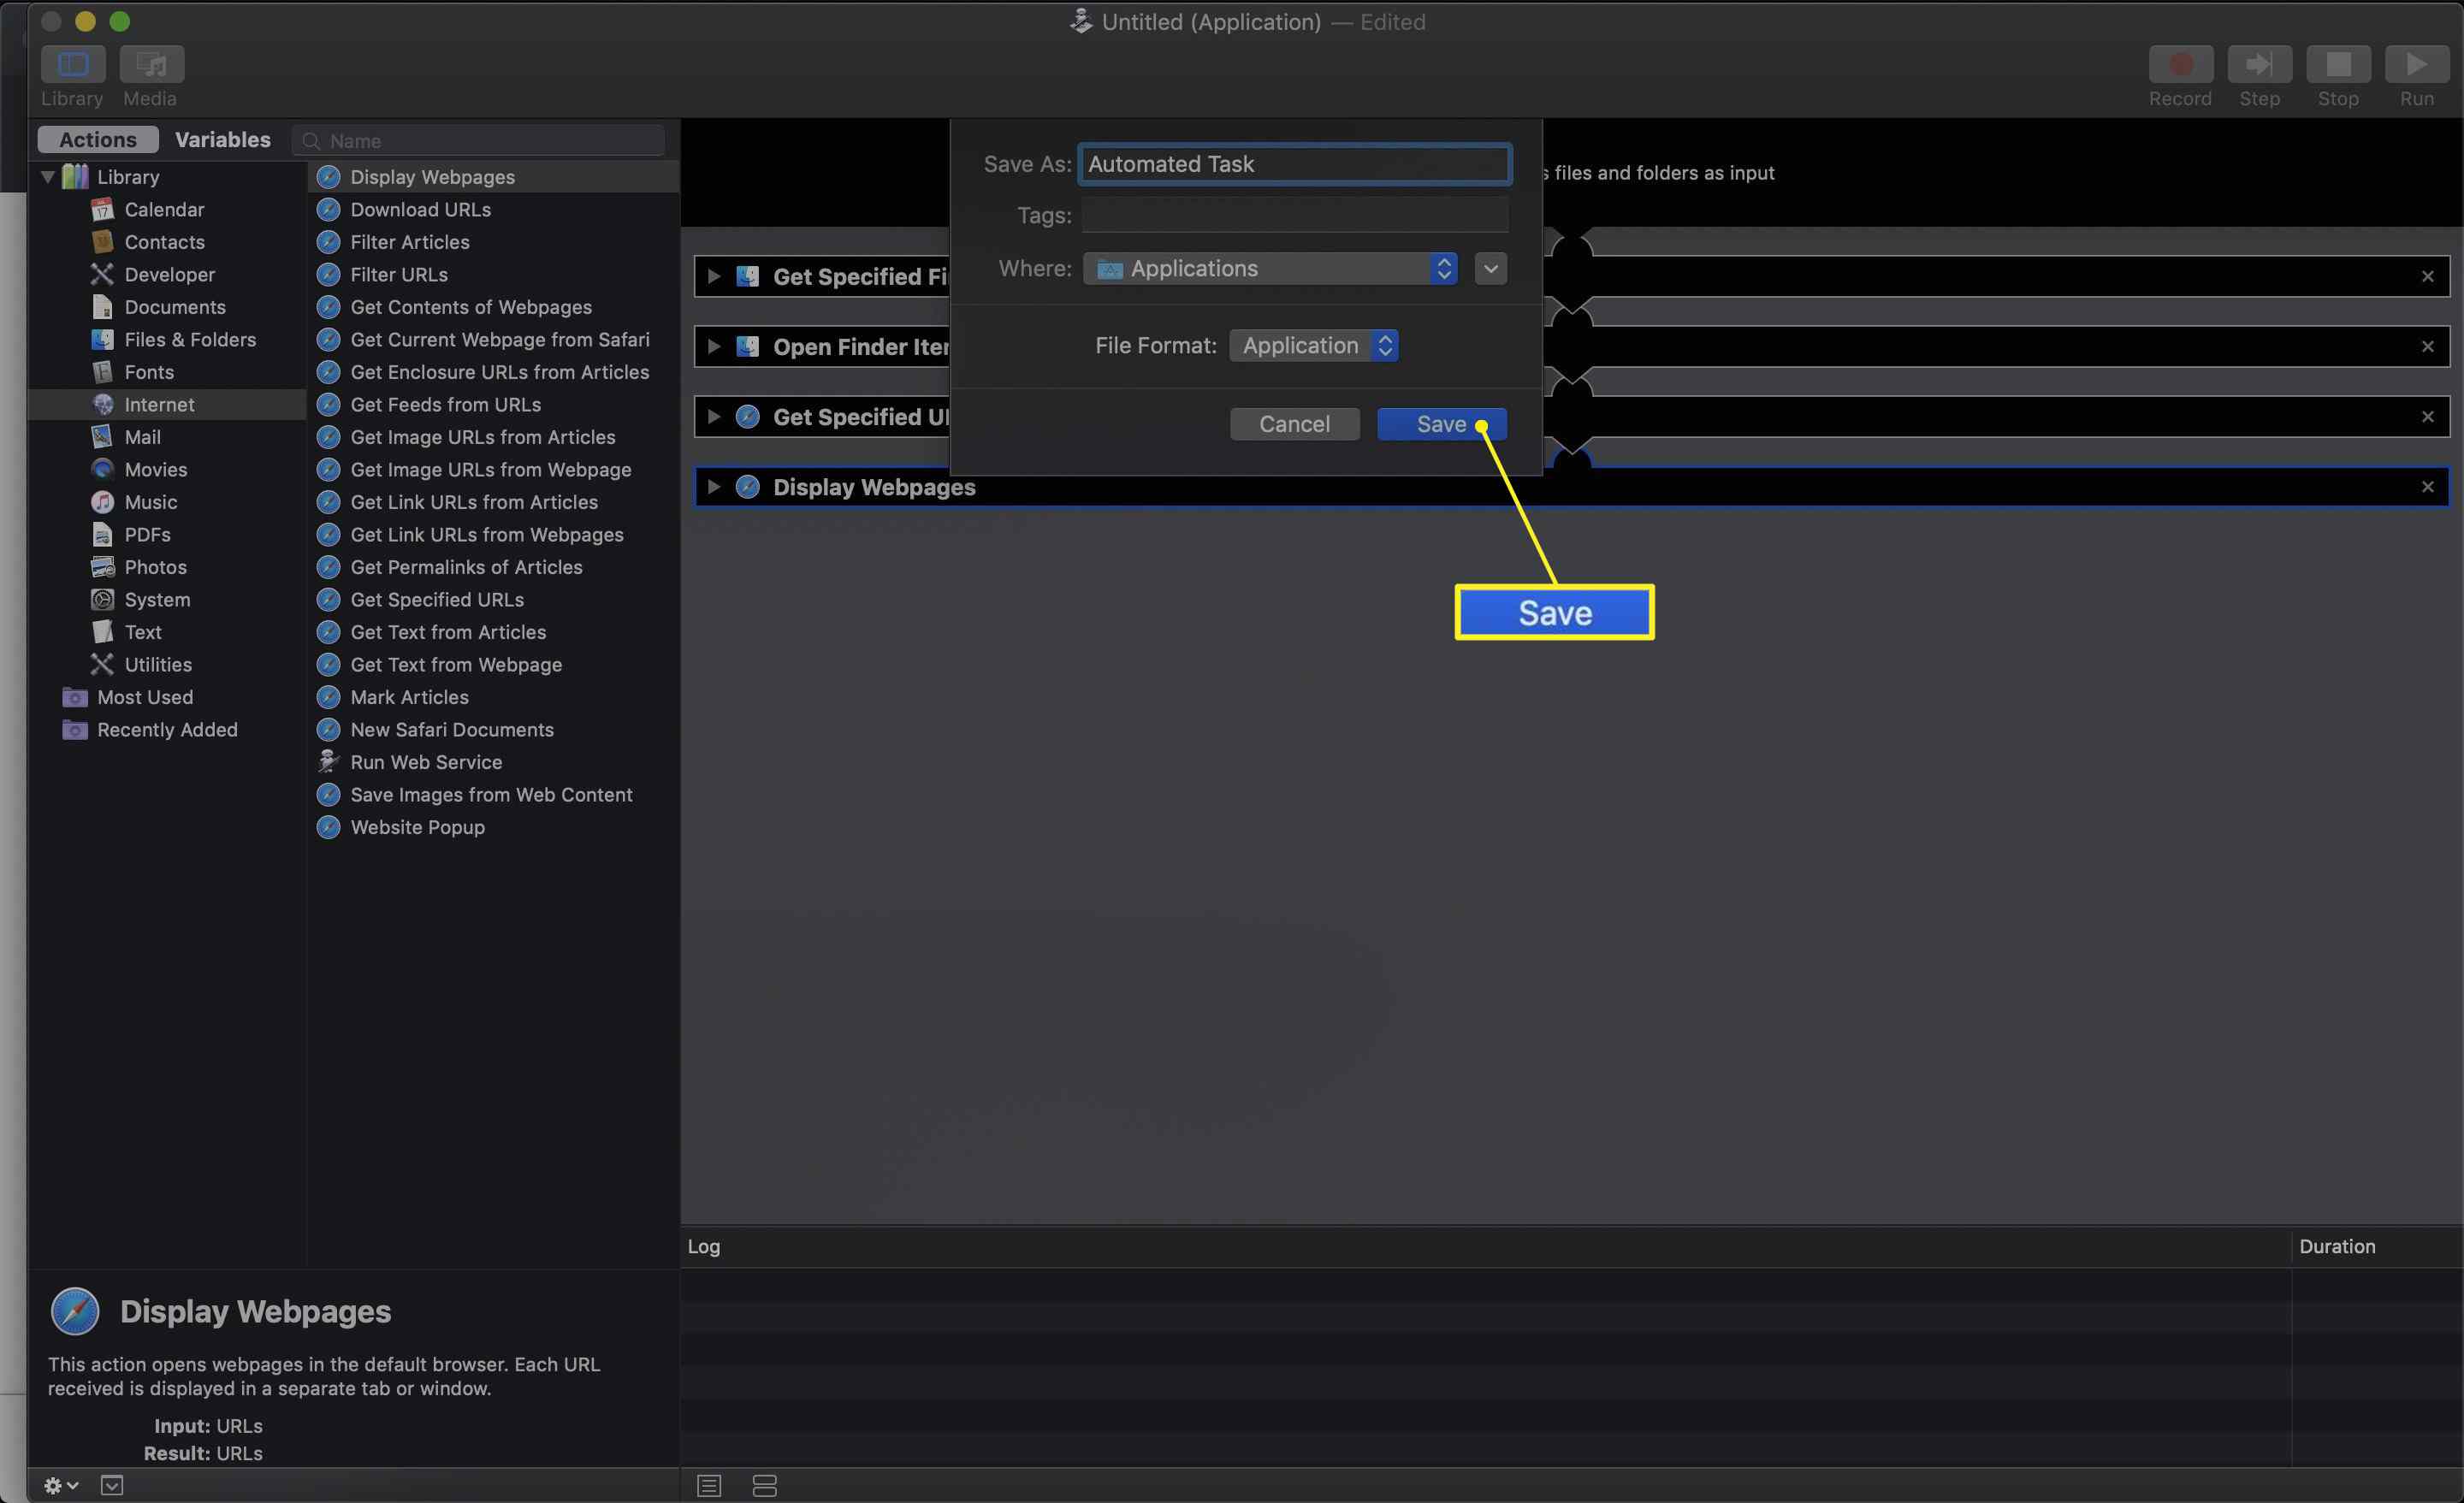Select the Variables tab
This screenshot has height=1503, width=2464.
(222, 139)
